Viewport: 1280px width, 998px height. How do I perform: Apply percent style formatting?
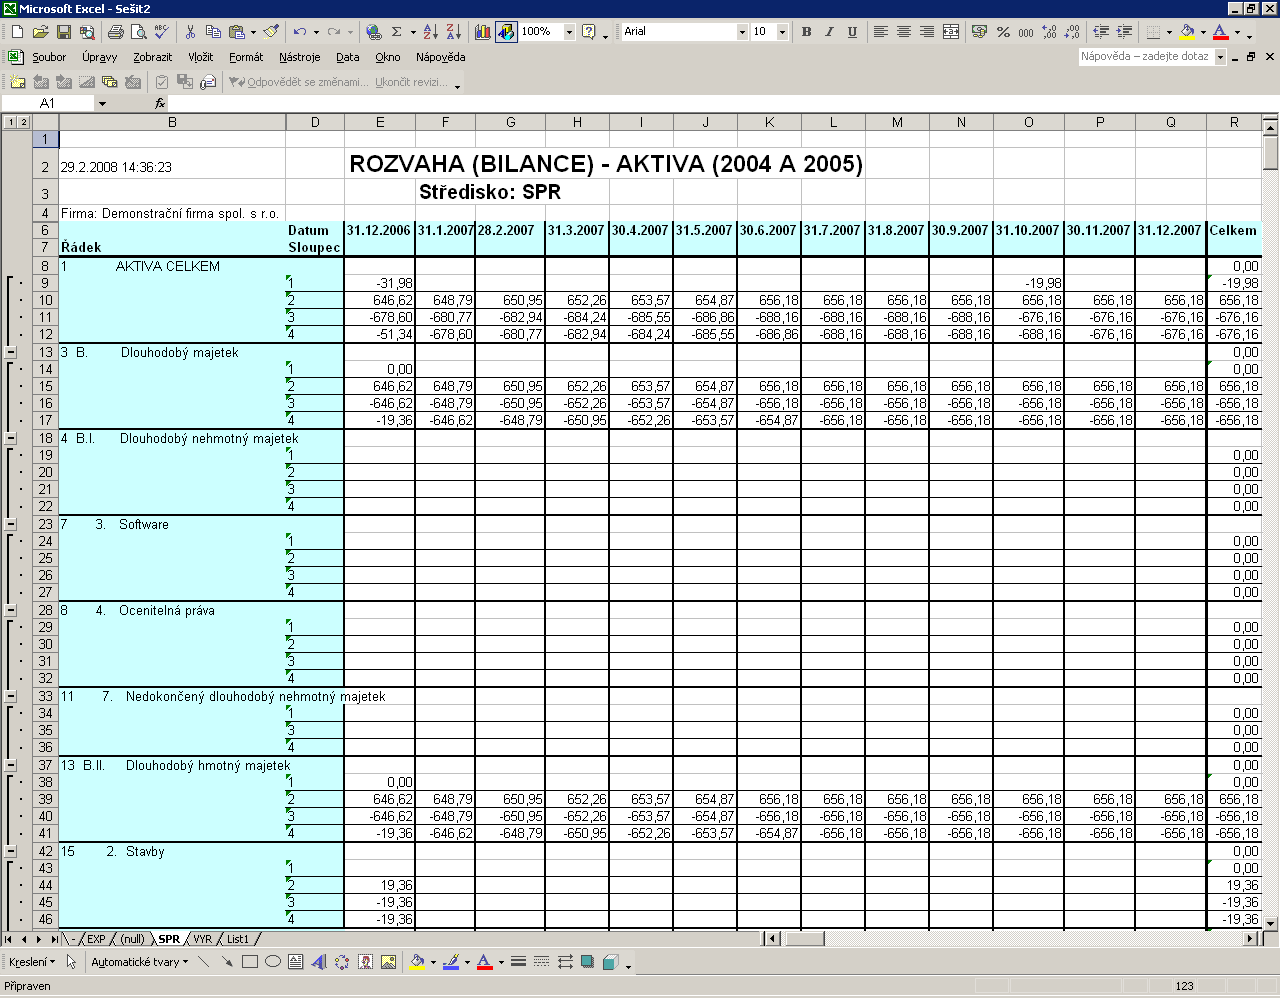[1003, 32]
